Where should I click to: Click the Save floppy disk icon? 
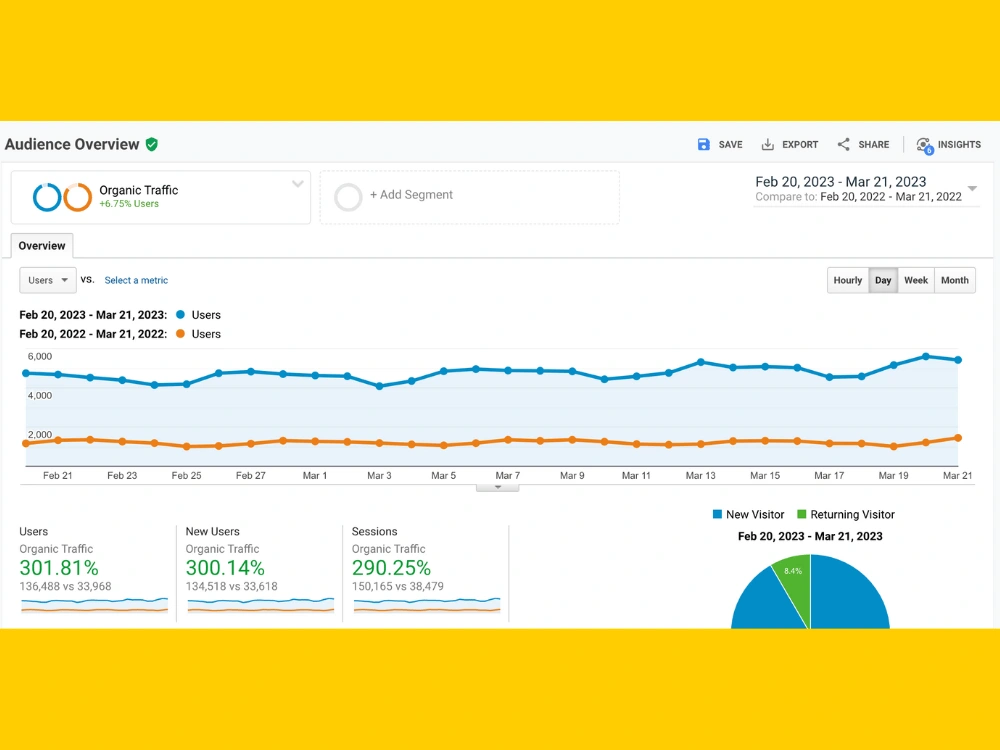(703, 145)
